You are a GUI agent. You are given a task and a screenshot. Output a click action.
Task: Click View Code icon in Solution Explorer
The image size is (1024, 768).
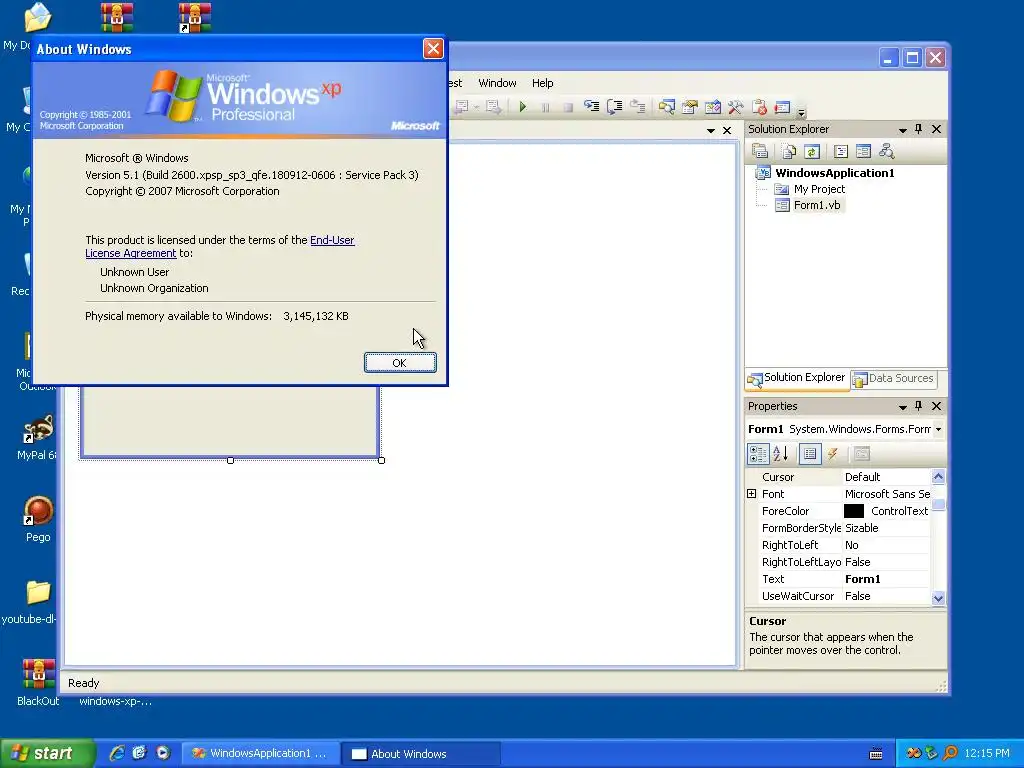tap(841, 152)
